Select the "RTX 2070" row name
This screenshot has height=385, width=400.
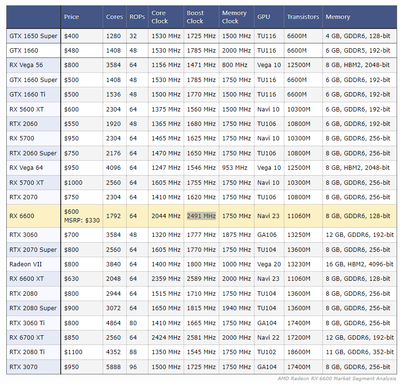(x=23, y=197)
